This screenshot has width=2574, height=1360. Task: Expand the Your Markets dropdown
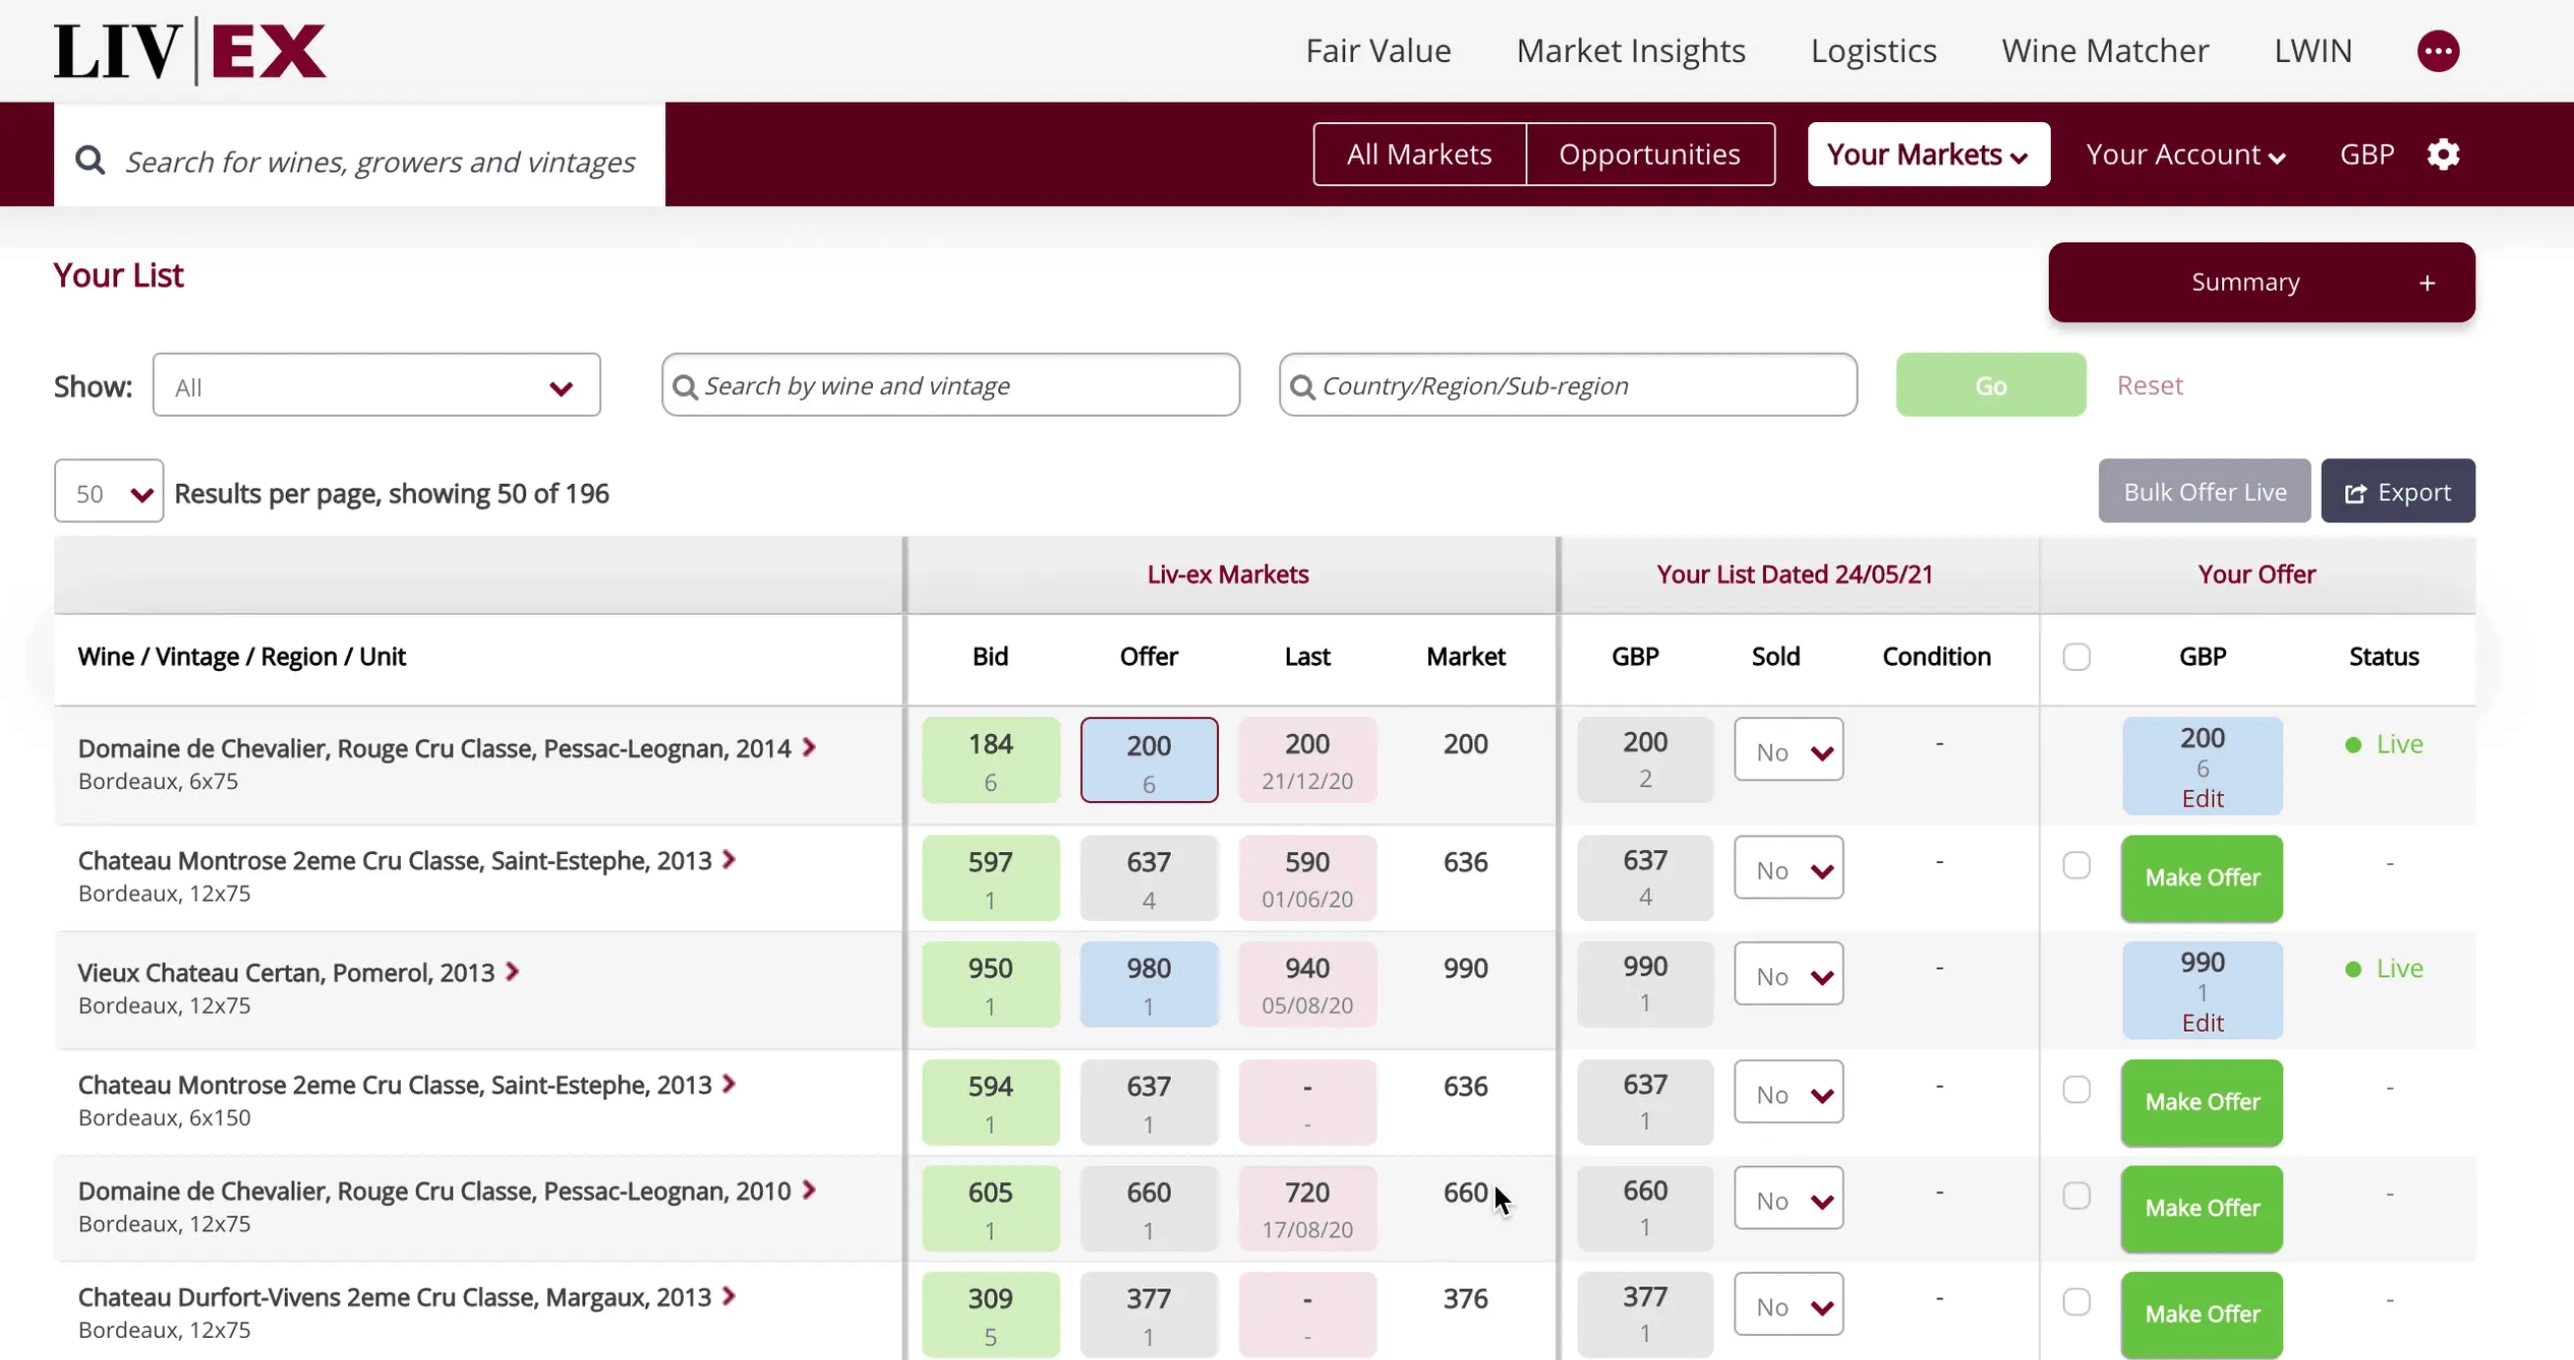(1928, 154)
